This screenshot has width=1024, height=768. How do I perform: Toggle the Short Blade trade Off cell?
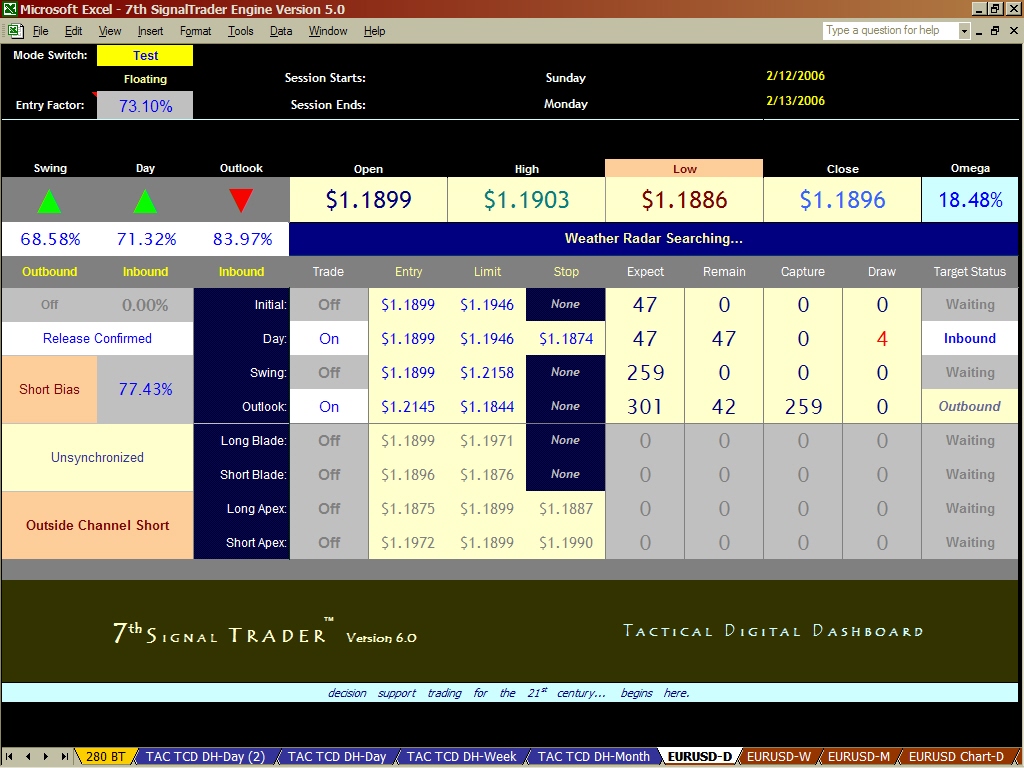pos(329,474)
